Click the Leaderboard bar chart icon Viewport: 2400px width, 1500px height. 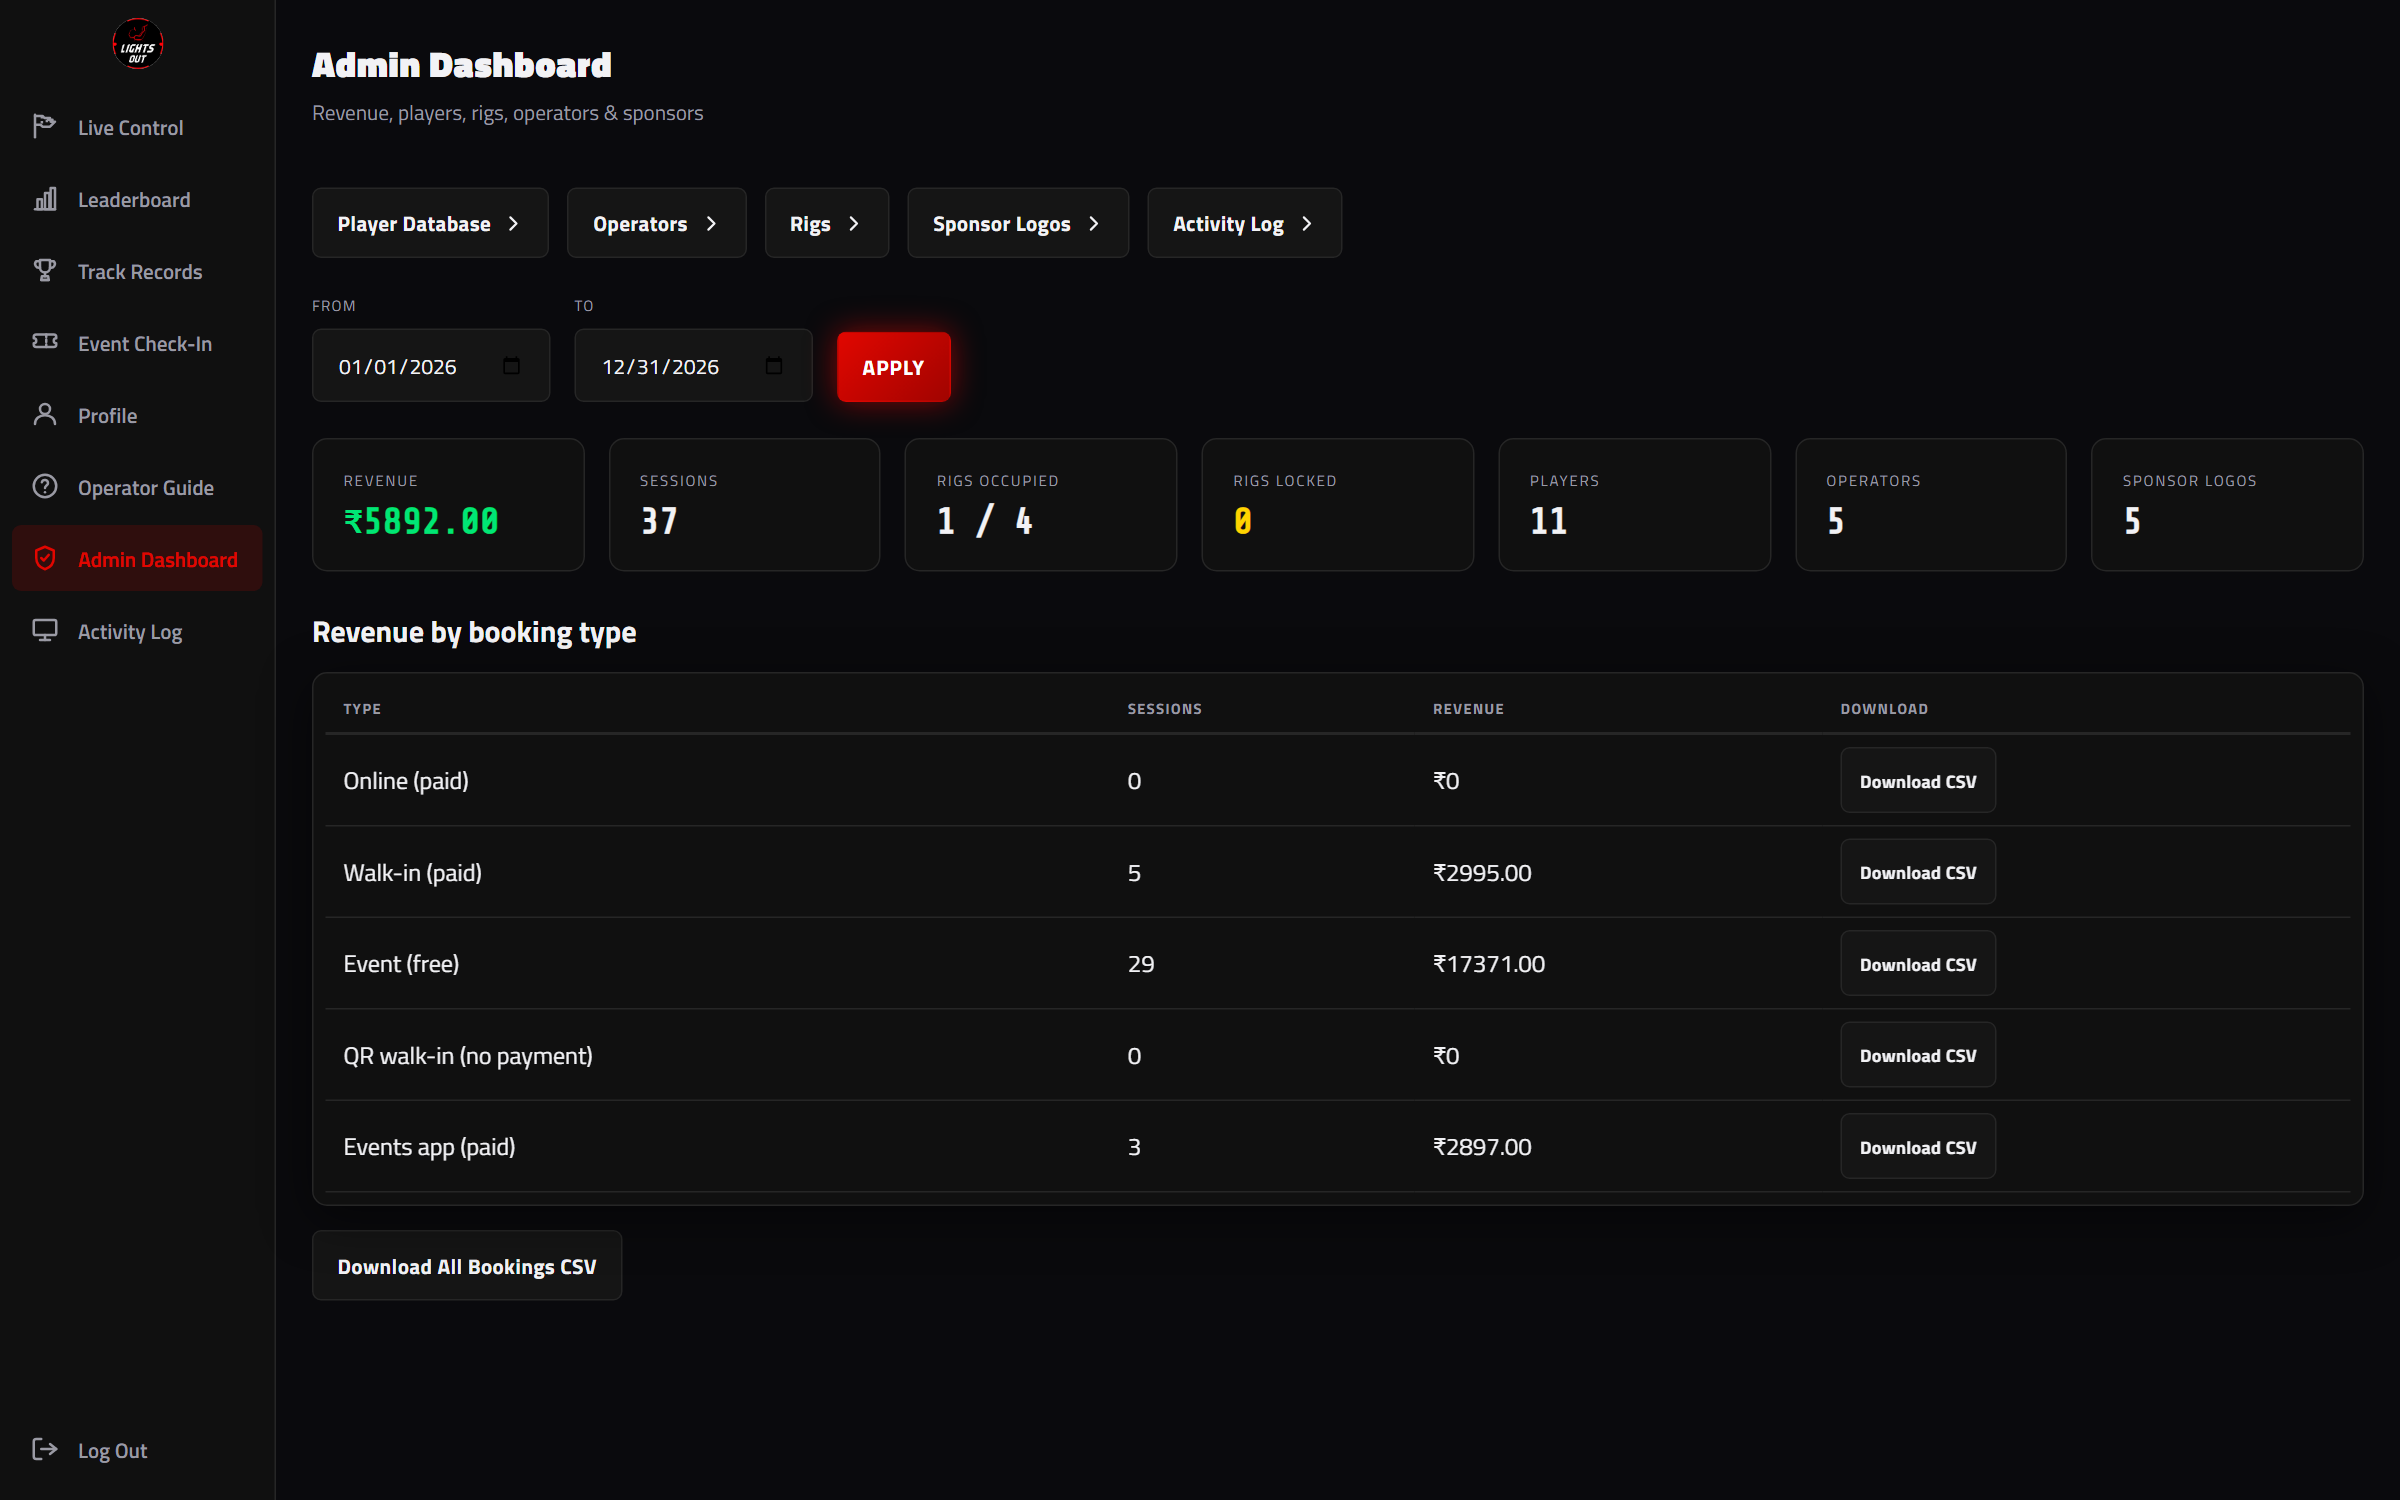pos(45,199)
